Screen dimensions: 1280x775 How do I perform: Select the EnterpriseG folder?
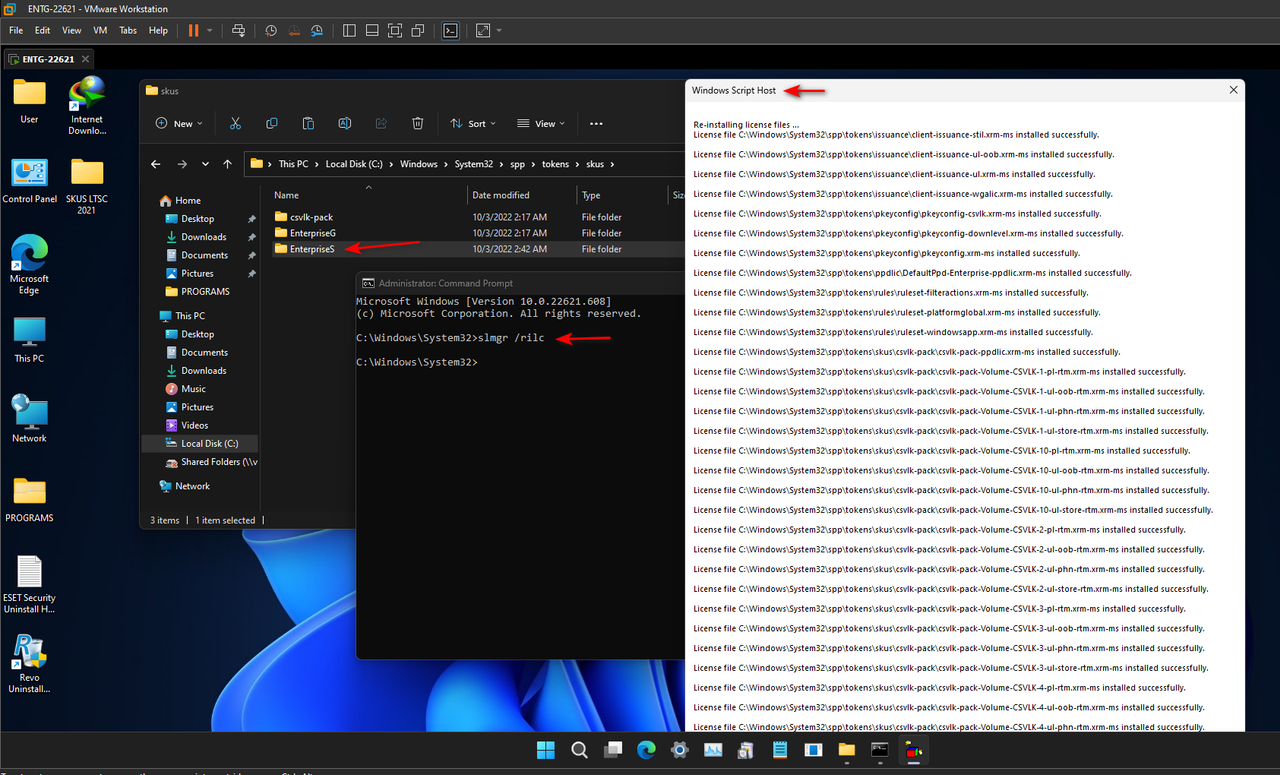tap(312, 233)
